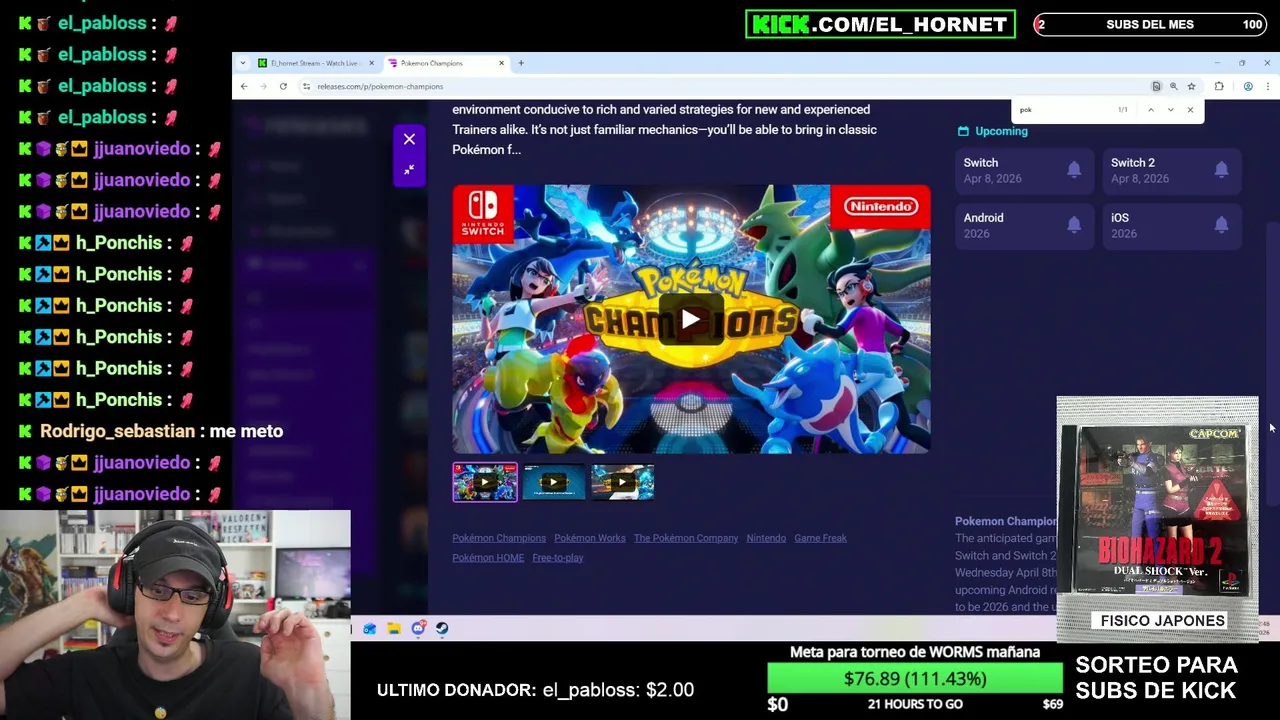Enable the notification bell for iOS release

1221,226
